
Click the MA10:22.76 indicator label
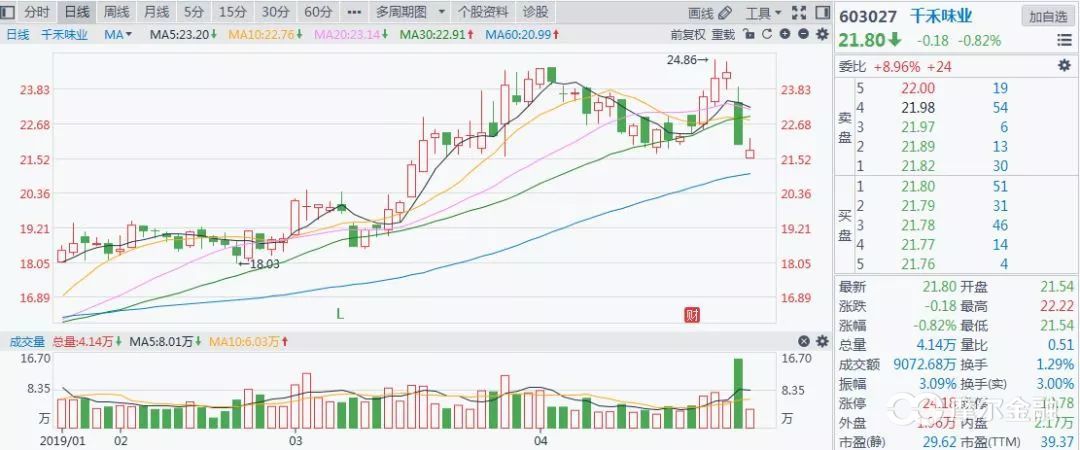coord(266,34)
